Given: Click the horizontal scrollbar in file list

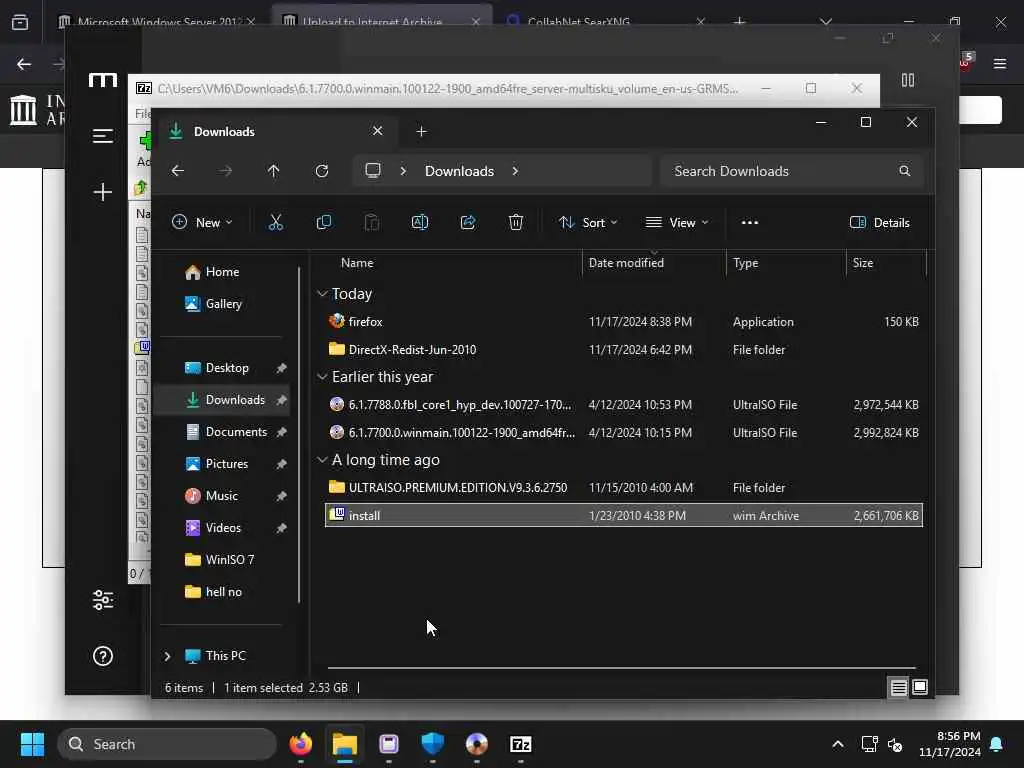Looking at the screenshot, I should [621, 668].
